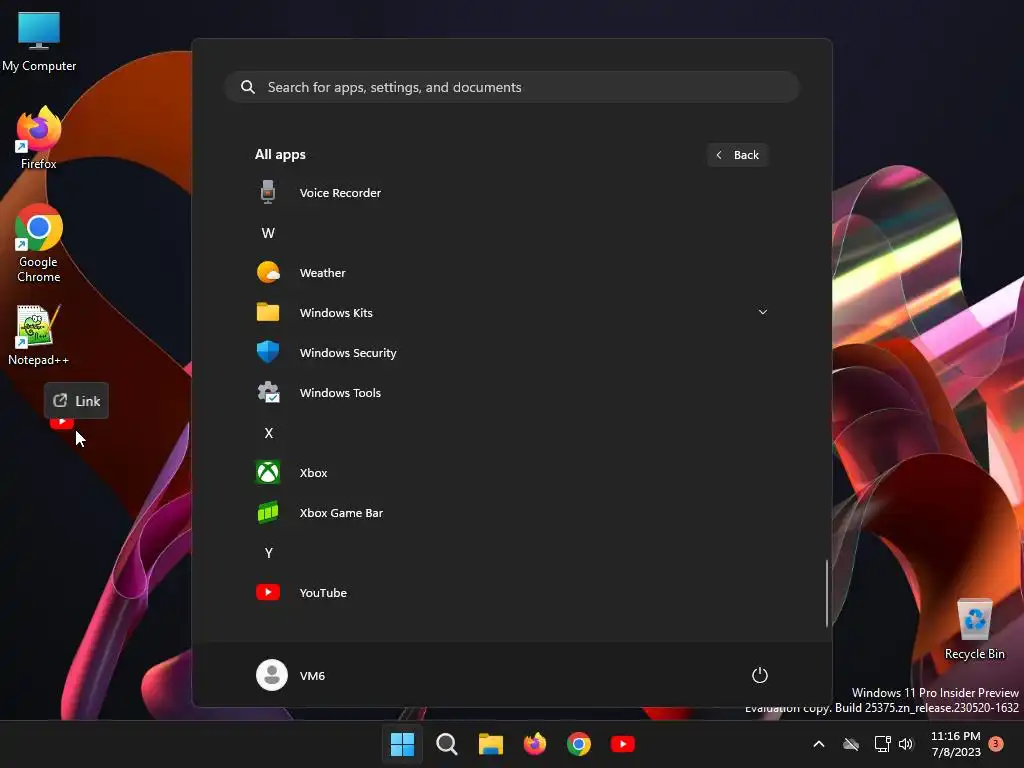
Task: Click the VM6 account name
Action: click(312, 675)
